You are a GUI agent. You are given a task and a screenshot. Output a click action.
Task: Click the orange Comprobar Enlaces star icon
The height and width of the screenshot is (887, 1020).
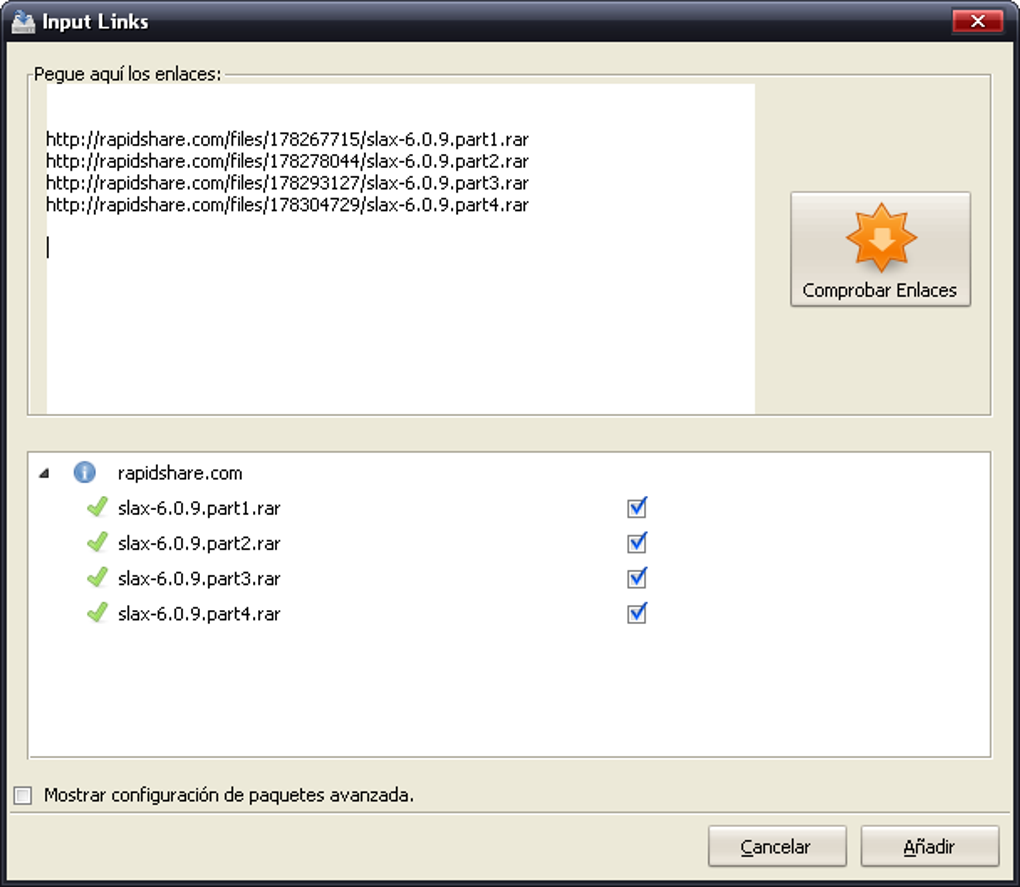[x=880, y=238]
